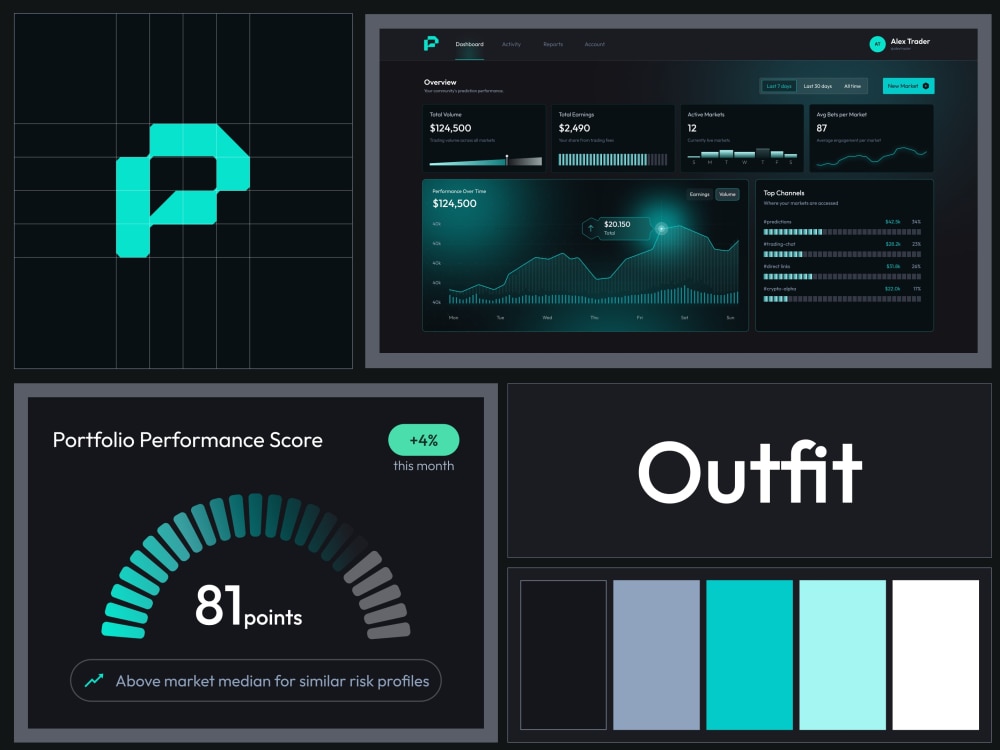Click the large teal P logo mark

point(183,191)
